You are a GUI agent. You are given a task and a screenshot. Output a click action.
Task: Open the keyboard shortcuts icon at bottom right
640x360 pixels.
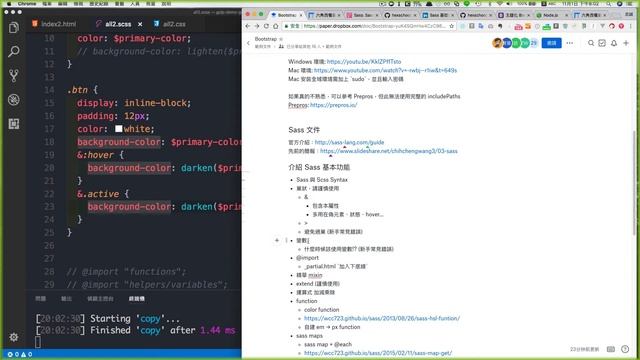tap(611, 349)
